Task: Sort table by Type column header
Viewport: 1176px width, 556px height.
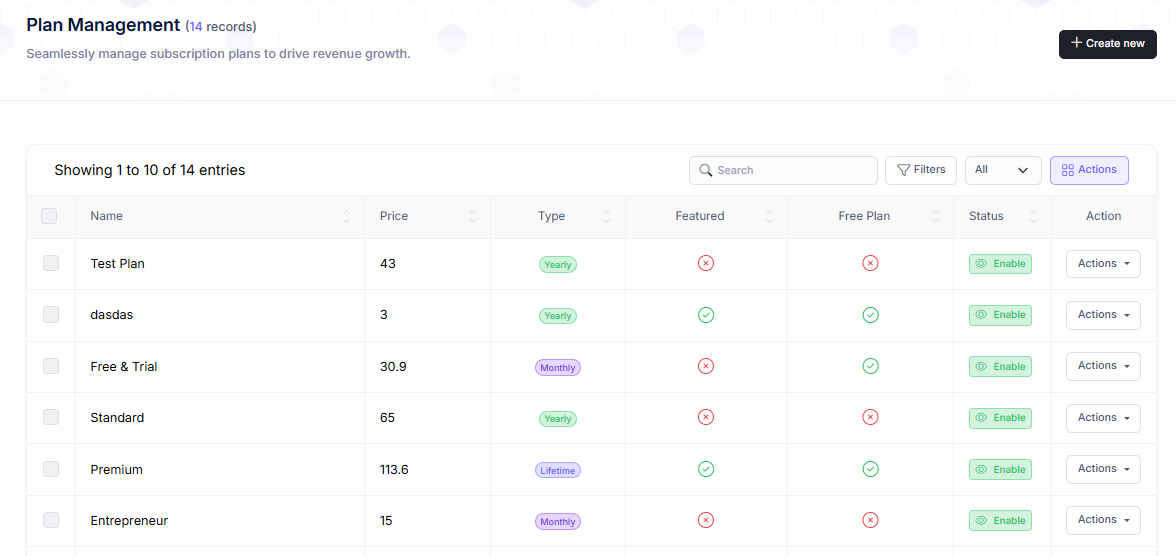Action: (x=551, y=216)
